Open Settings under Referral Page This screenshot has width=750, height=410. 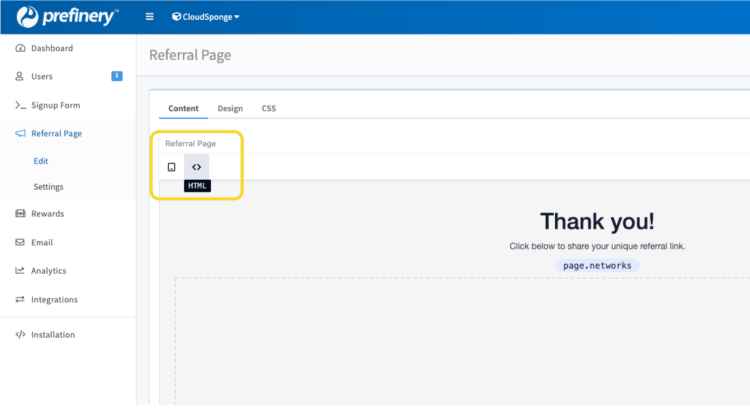pos(48,187)
